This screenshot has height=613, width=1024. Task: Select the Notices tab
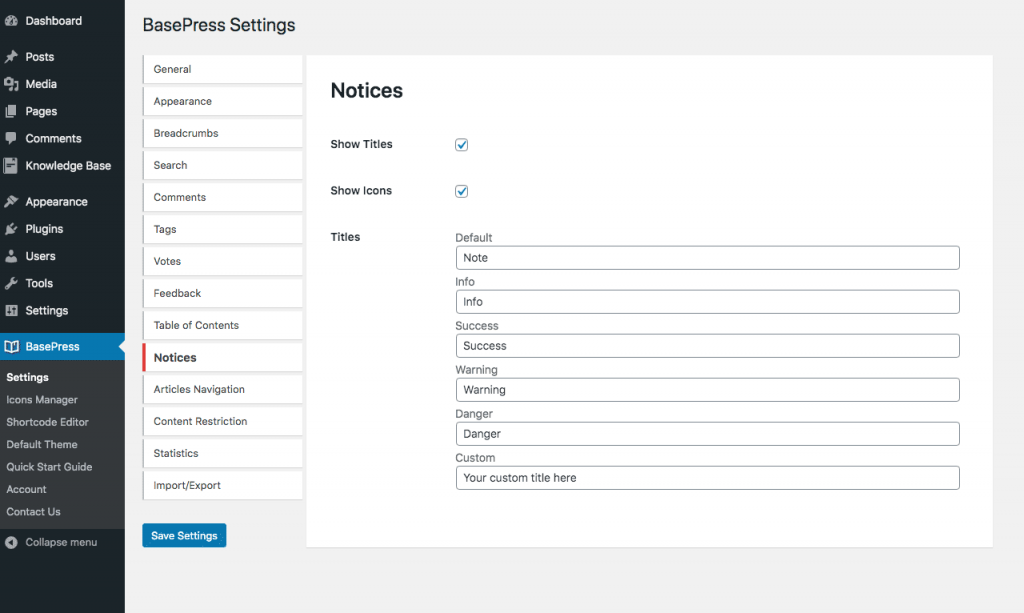pyautogui.click(x=223, y=358)
